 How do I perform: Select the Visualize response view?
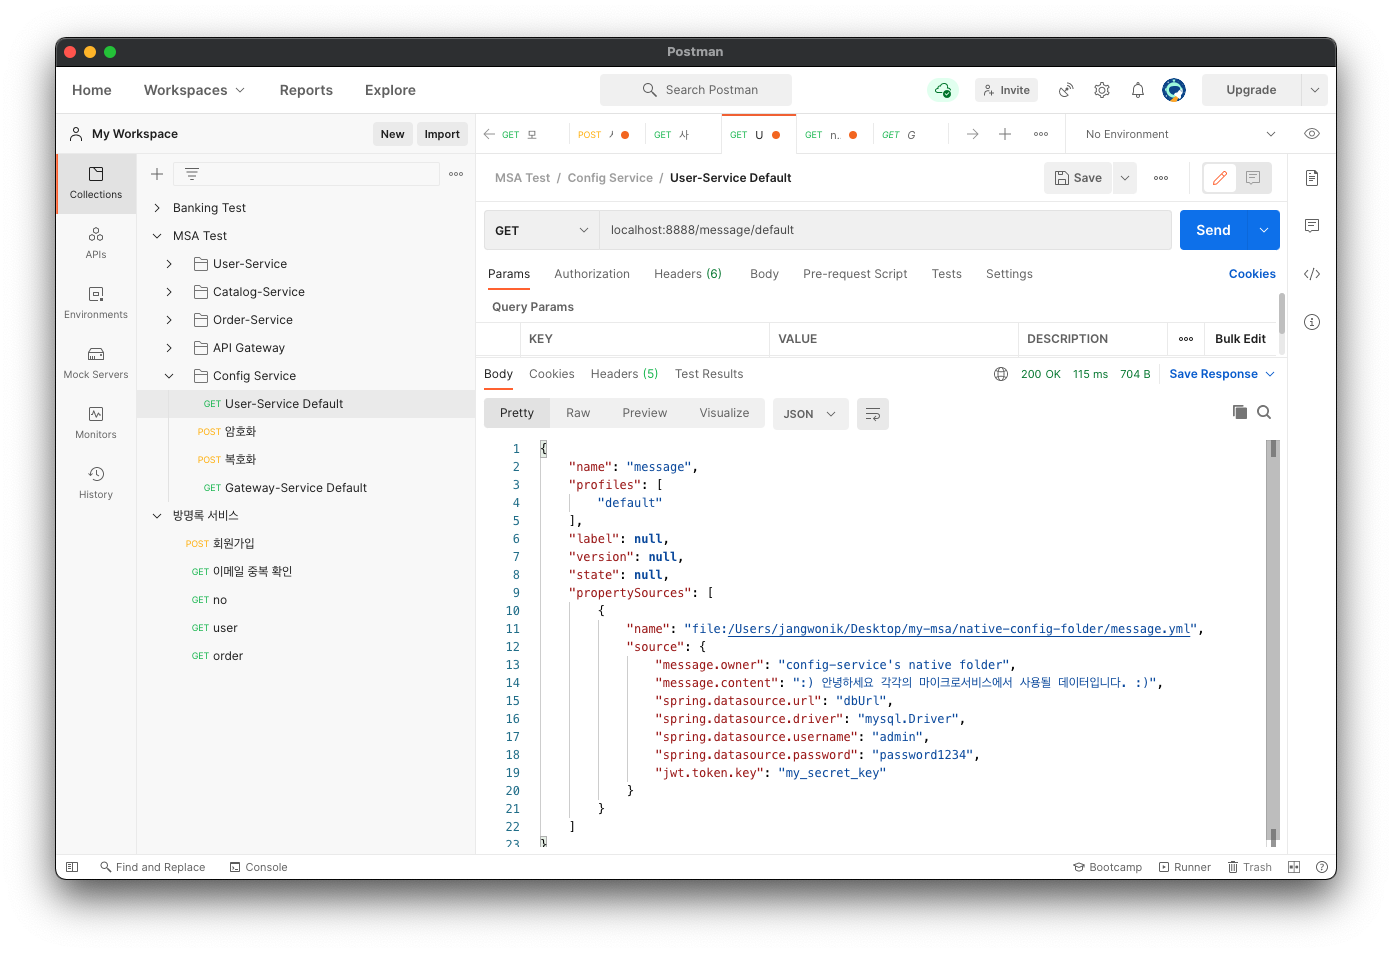pyautogui.click(x=724, y=413)
